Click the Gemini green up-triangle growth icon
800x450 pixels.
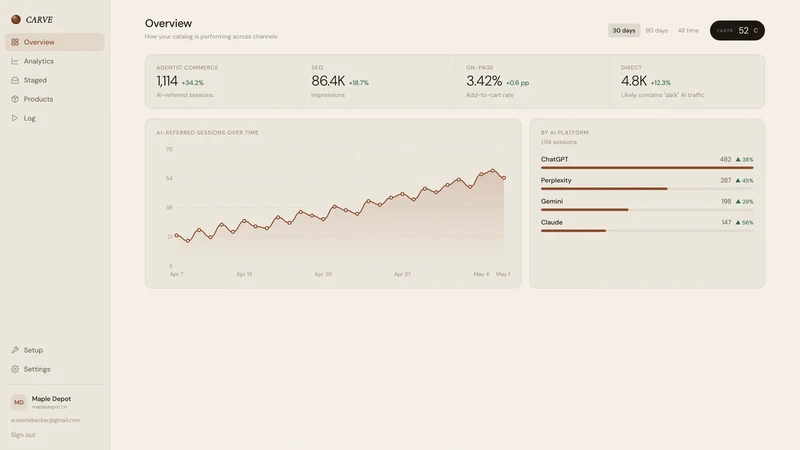click(x=738, y=202)
